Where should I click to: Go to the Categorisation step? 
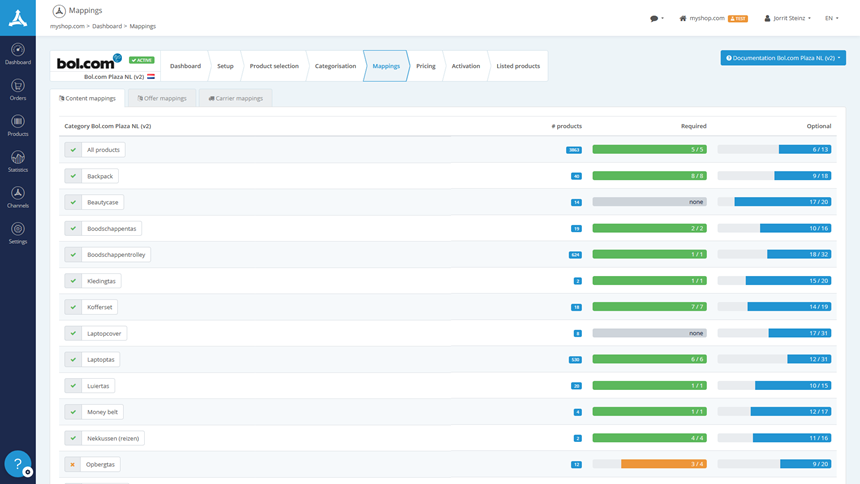[x=335, y=66]
